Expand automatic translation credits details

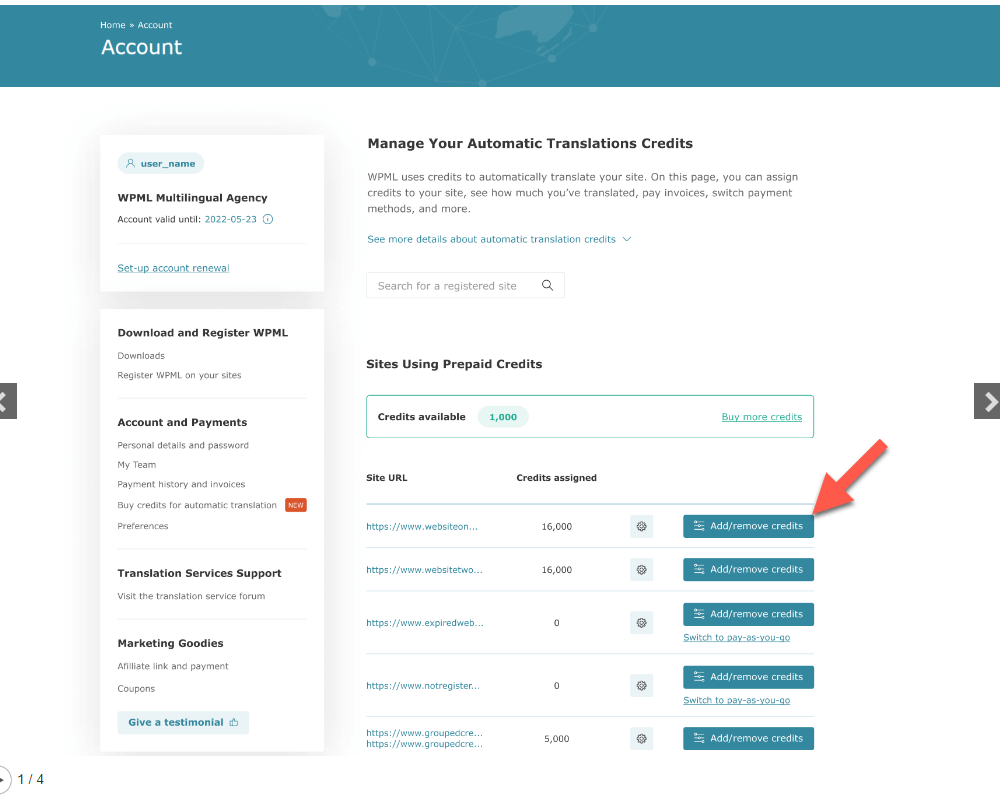(x=499, y=240)
